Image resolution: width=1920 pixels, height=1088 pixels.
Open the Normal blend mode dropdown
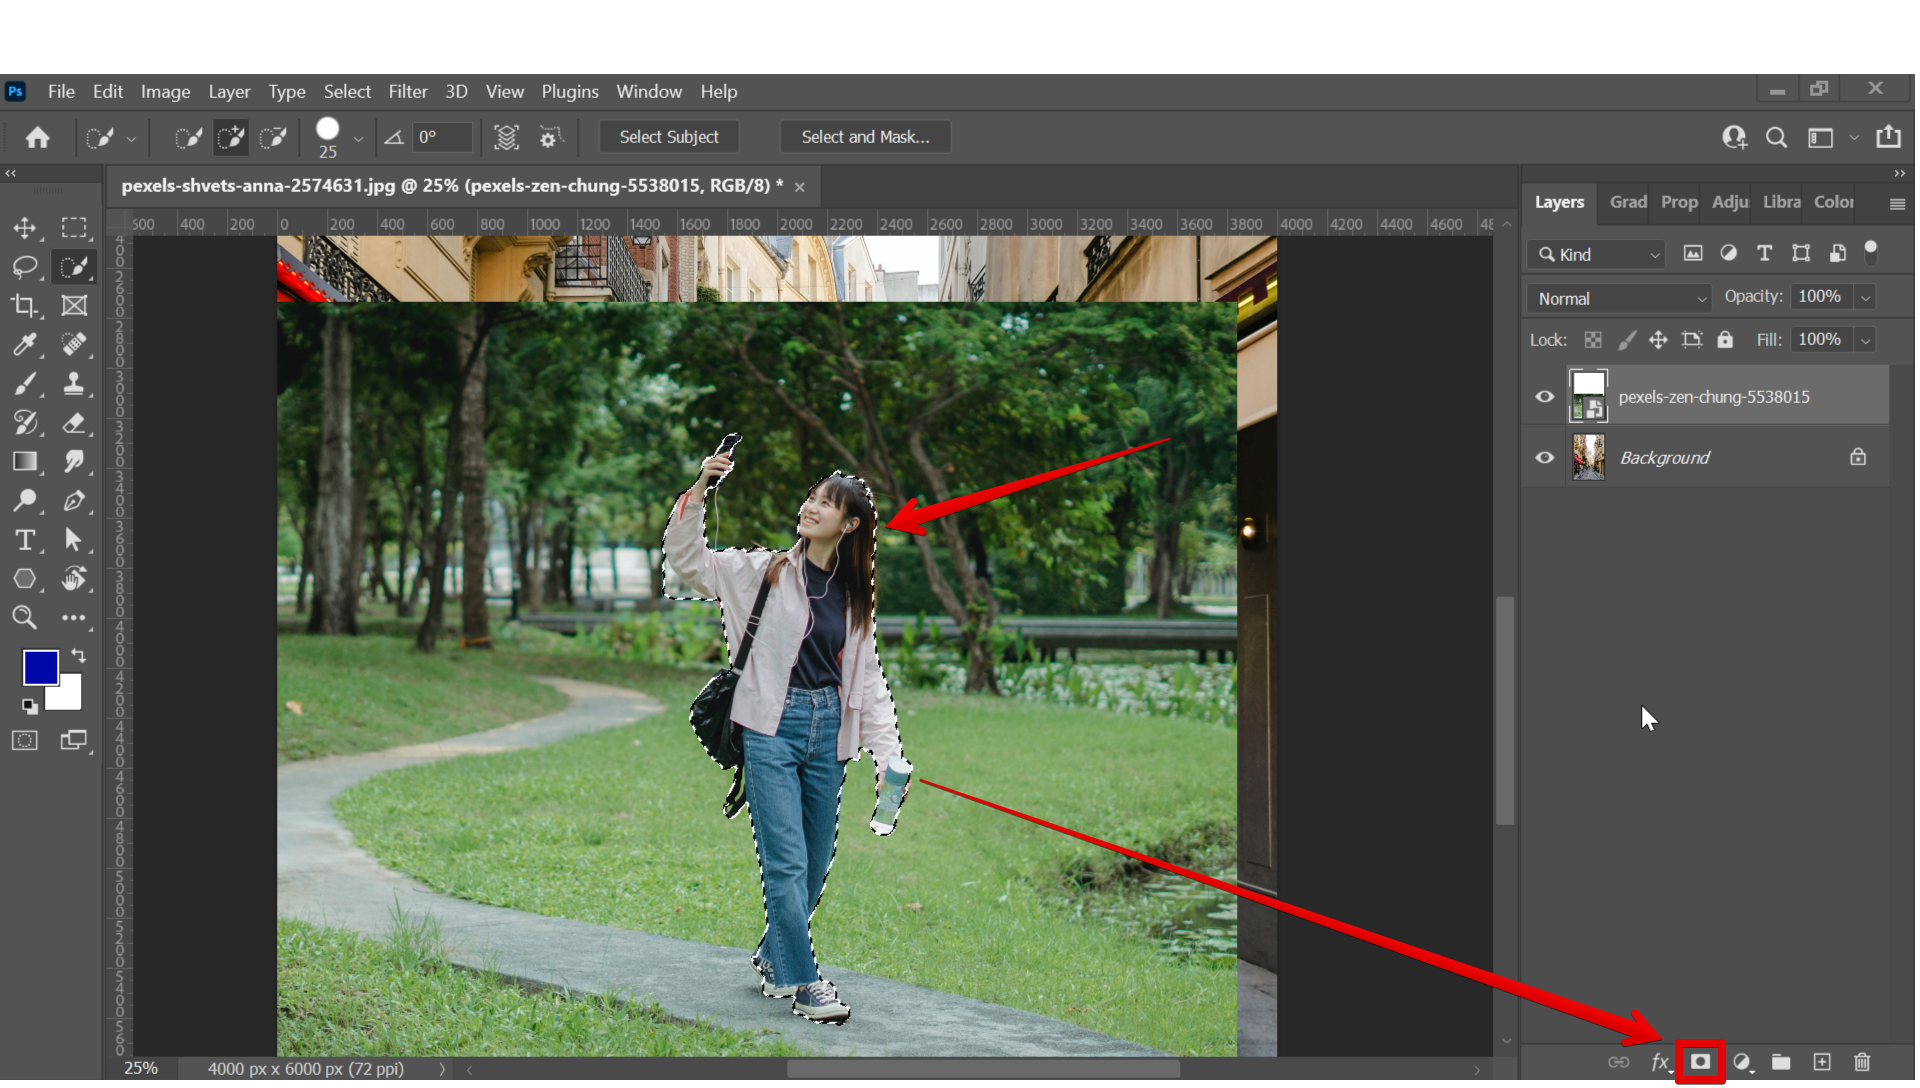[1619, 299]
